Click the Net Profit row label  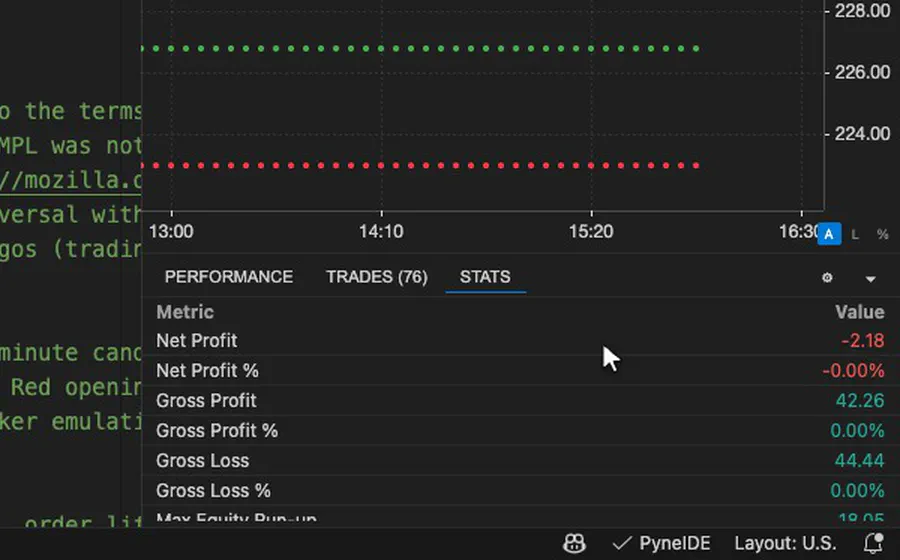(196, 341)
